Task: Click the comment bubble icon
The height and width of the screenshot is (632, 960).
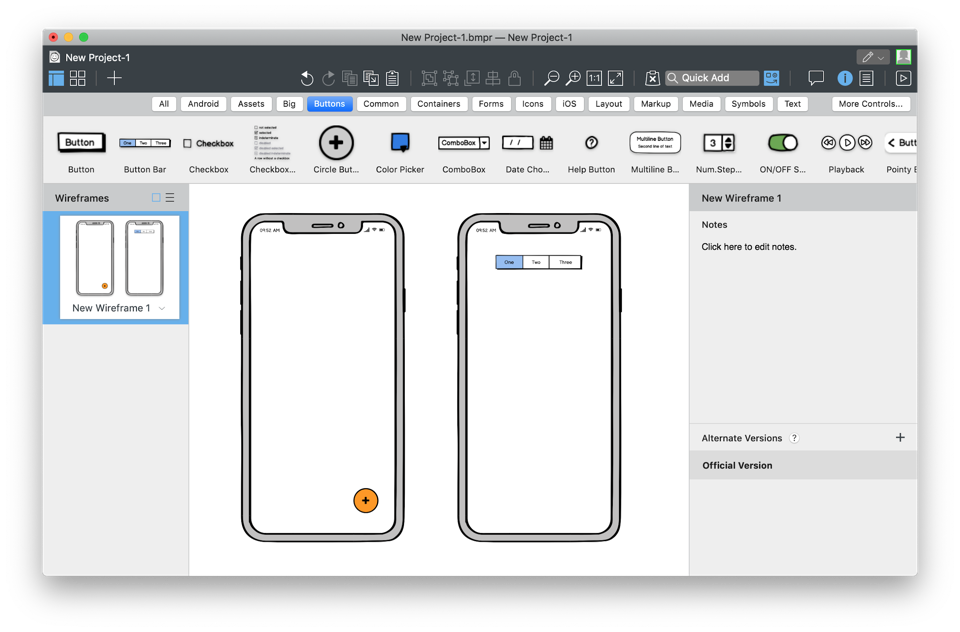Action: [x=816, y=77]
